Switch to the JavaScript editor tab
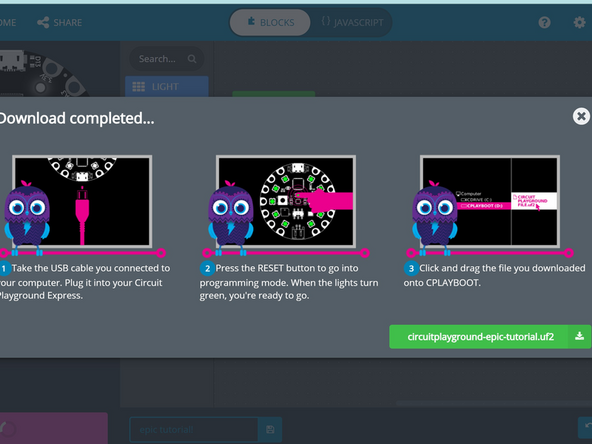Image resolution: width=592 pixels, height=444 pixels. coord(352,23)
